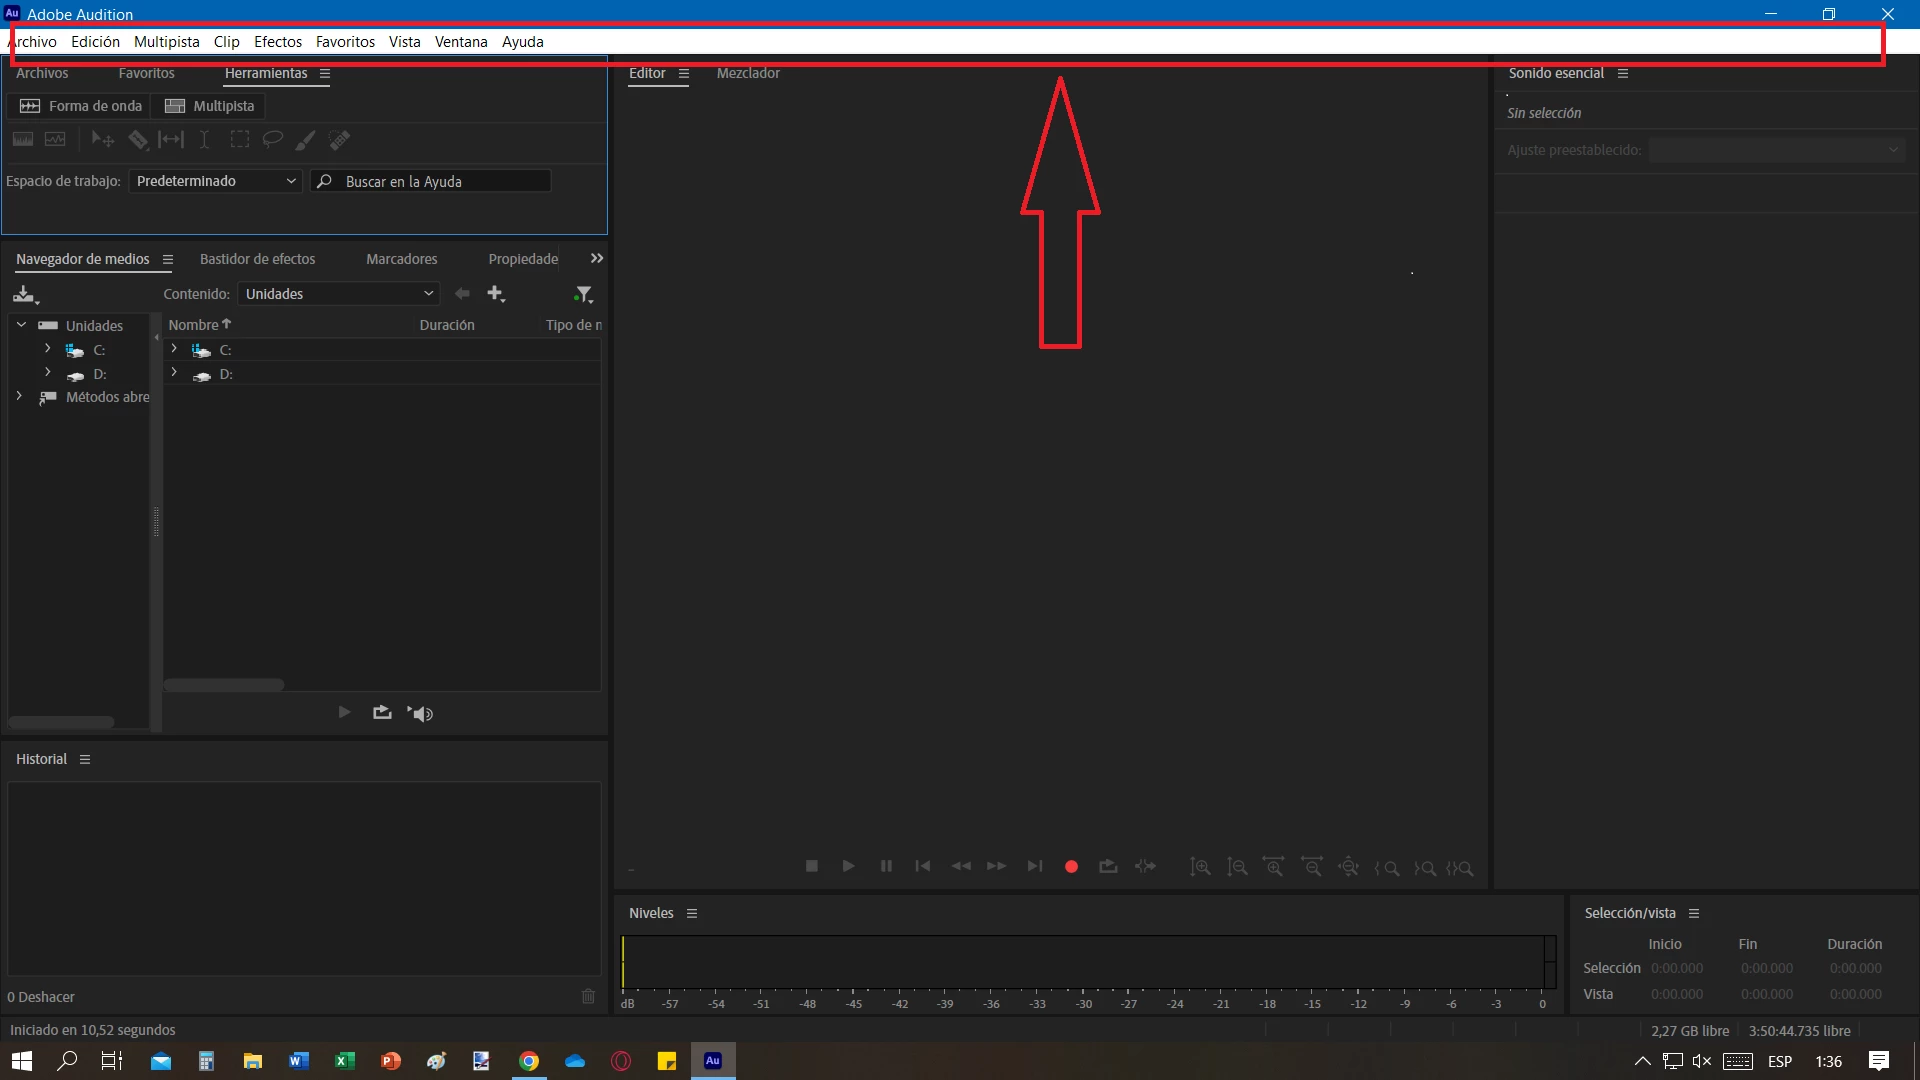Click the filter files funnel icon
The image size is (1920, 1080).
pyautogui.click(x=583, y=294)
